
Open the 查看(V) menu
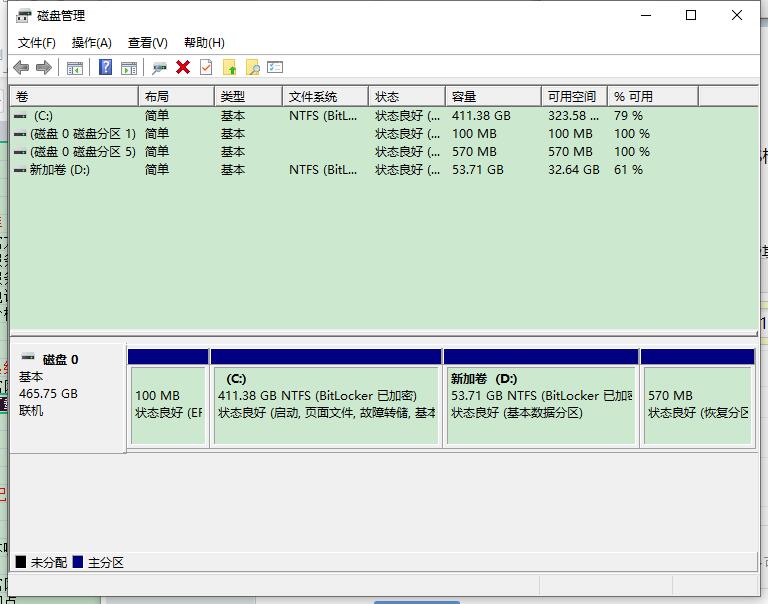tap(147, 43)
